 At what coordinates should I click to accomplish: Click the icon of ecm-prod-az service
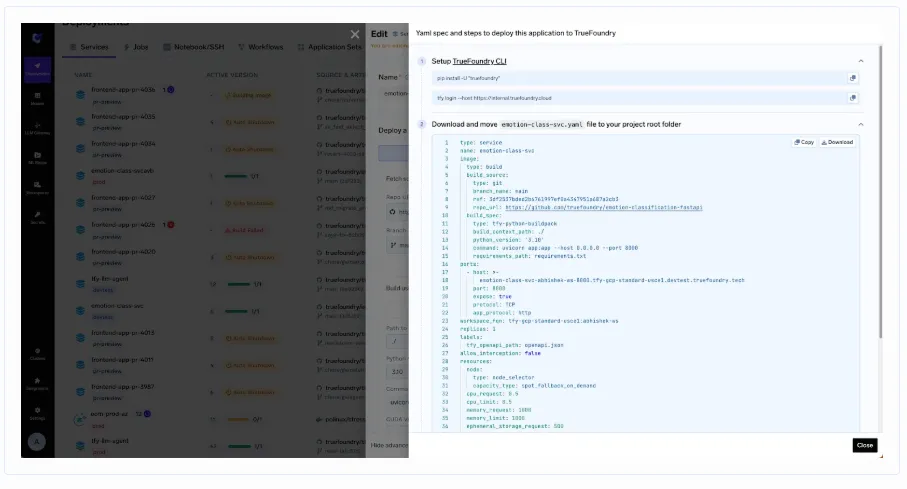[80, 420]
